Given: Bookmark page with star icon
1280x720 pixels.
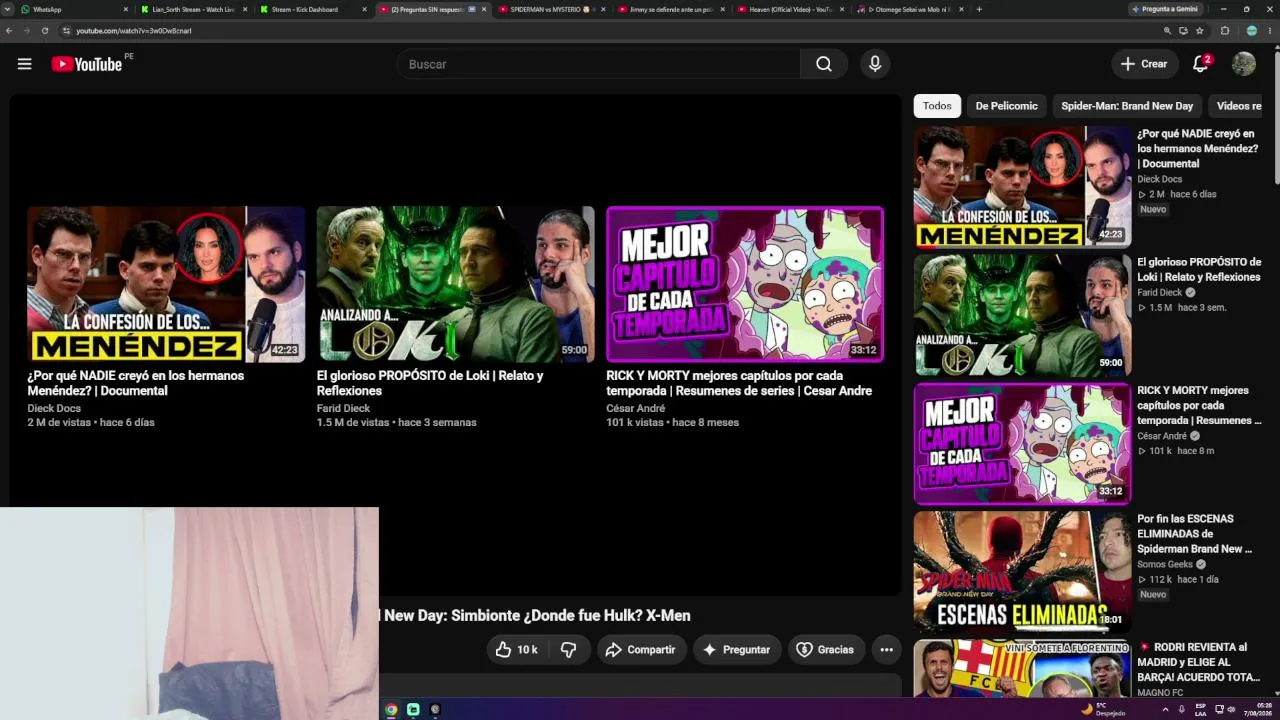Looking at the screenshot, I should coord(1200,31).
